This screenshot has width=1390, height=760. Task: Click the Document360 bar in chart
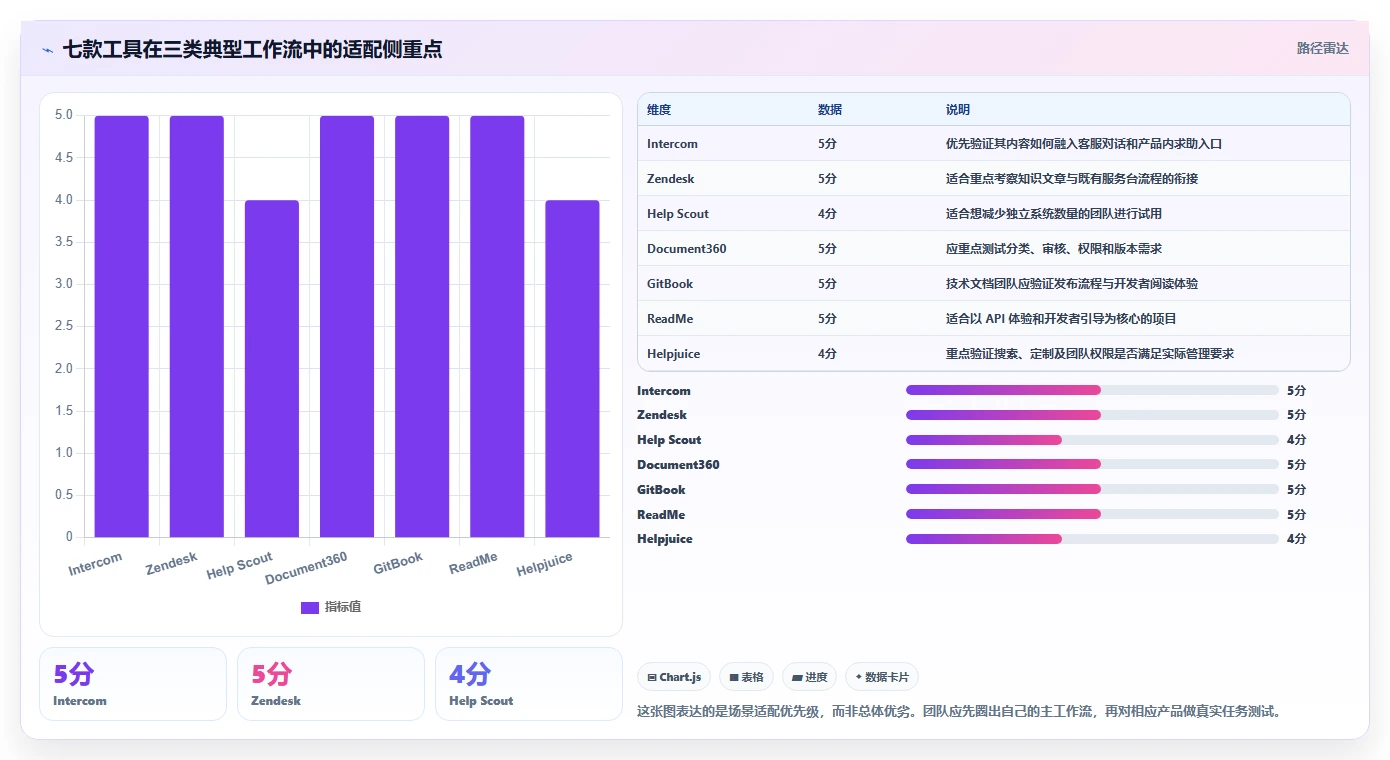pyautogui.click(x=347, y=326)
